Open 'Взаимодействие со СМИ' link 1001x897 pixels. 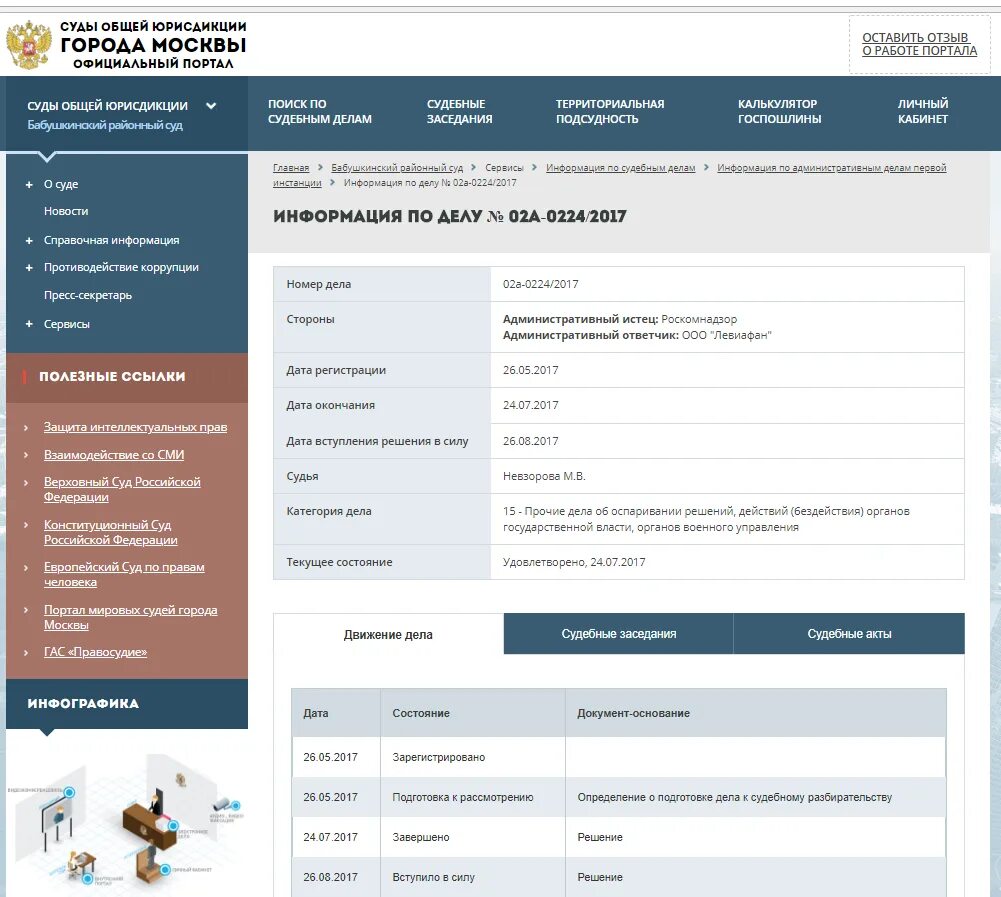[x=114, y=455]
